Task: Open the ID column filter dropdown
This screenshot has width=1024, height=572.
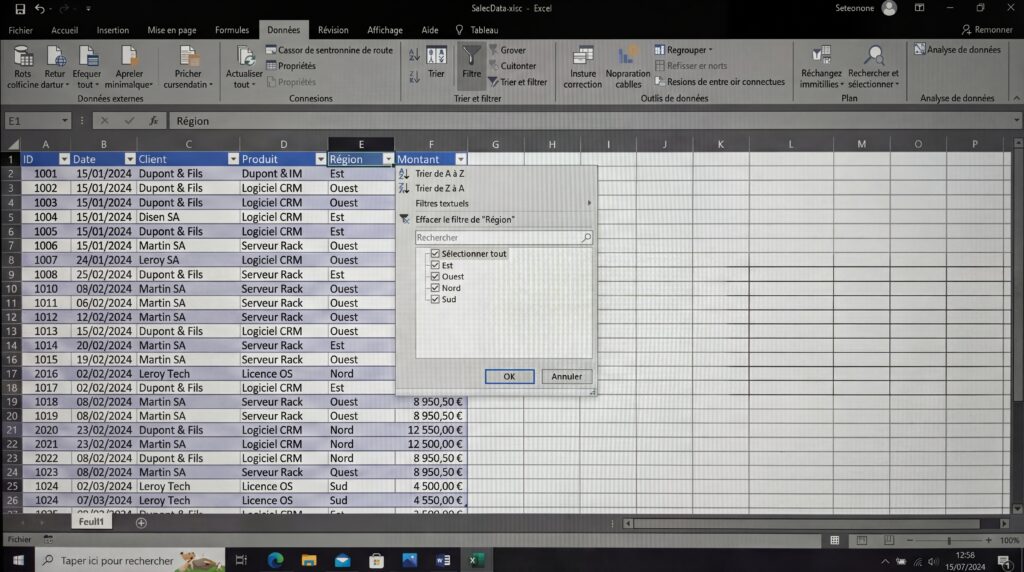Action: [64, 159]
